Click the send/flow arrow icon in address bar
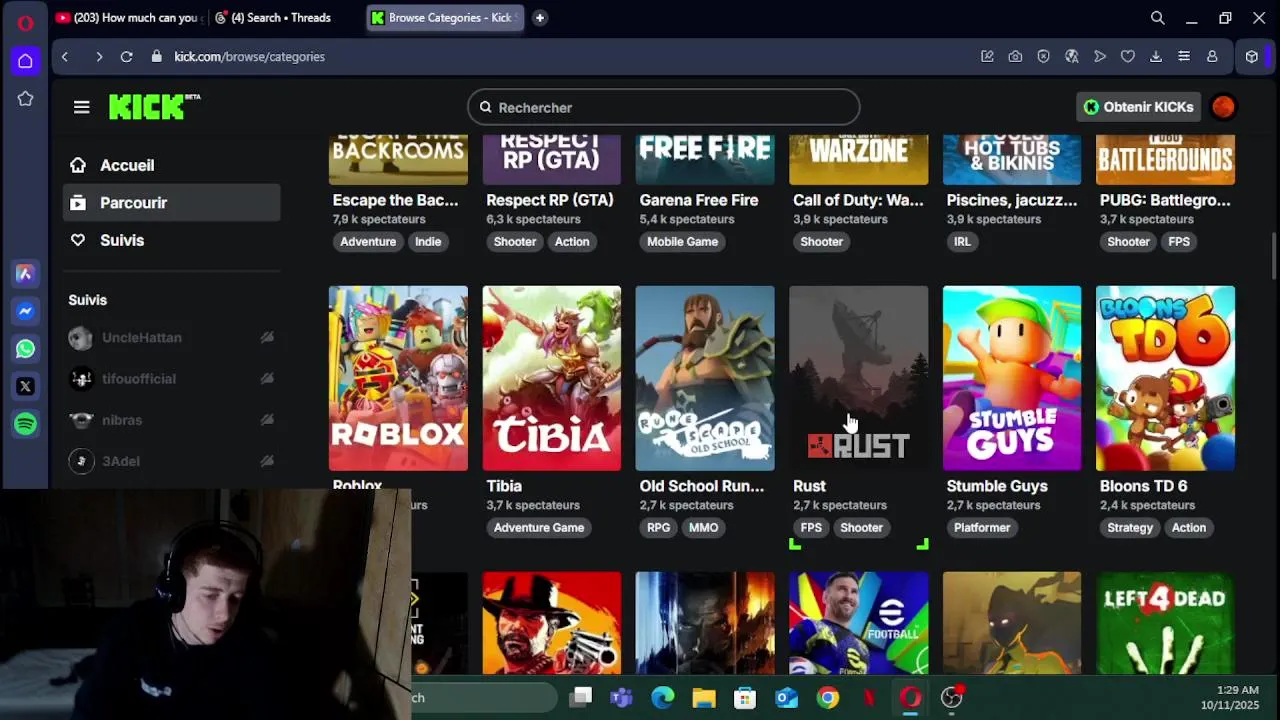Screen dimensions: 1280x720 tap(1099, 57)
